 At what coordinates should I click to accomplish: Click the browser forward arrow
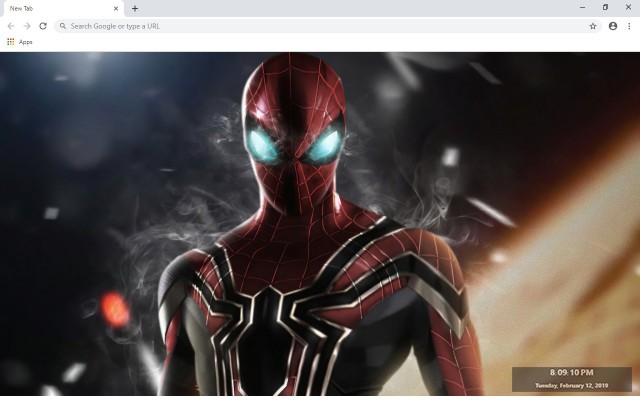pos(27,26)
